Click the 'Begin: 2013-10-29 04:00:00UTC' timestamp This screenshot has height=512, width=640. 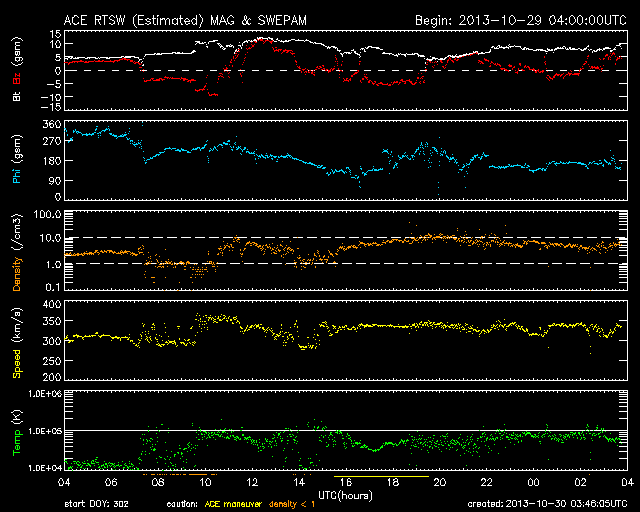pyautogui.click(x=521, y=20)
